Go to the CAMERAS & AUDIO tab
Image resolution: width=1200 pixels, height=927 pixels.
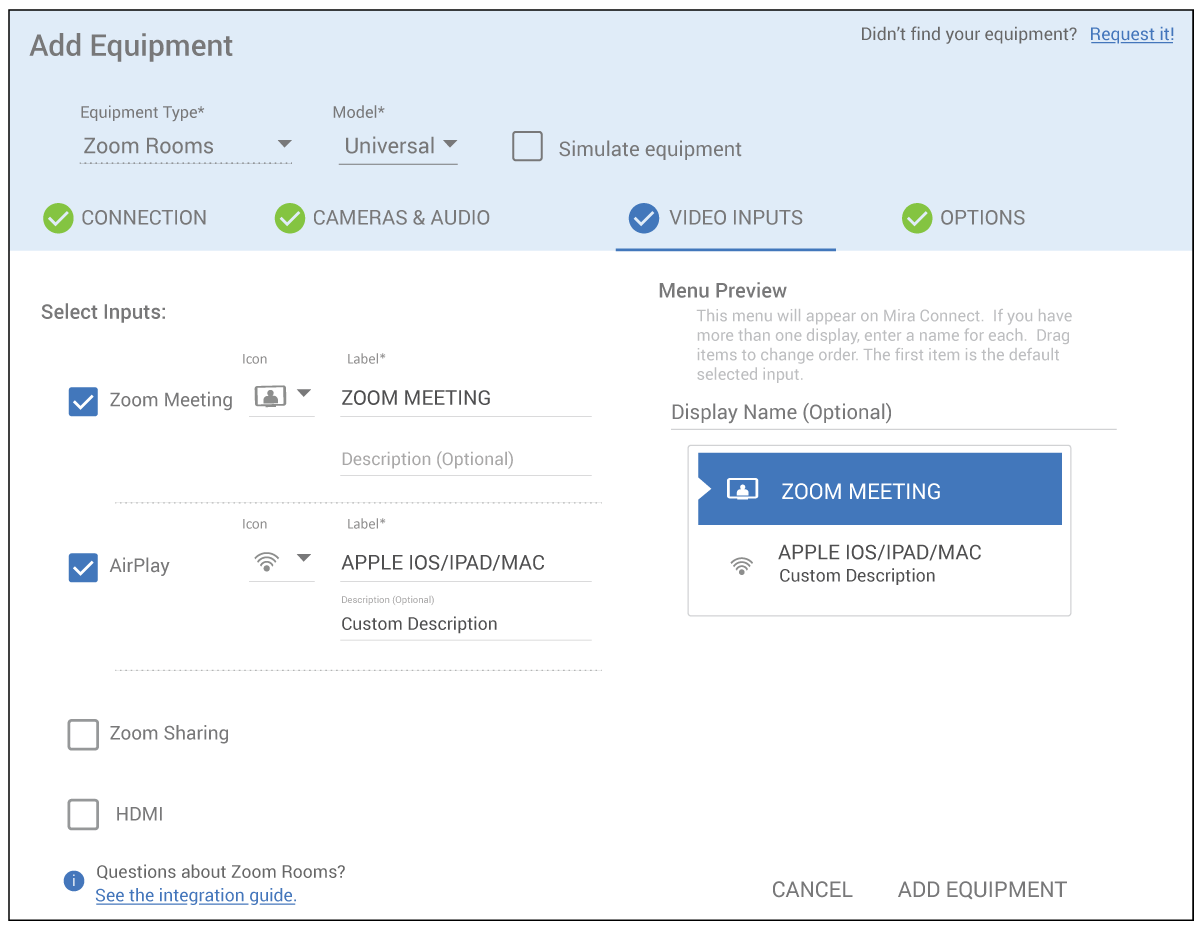click(x=400, y=218)
